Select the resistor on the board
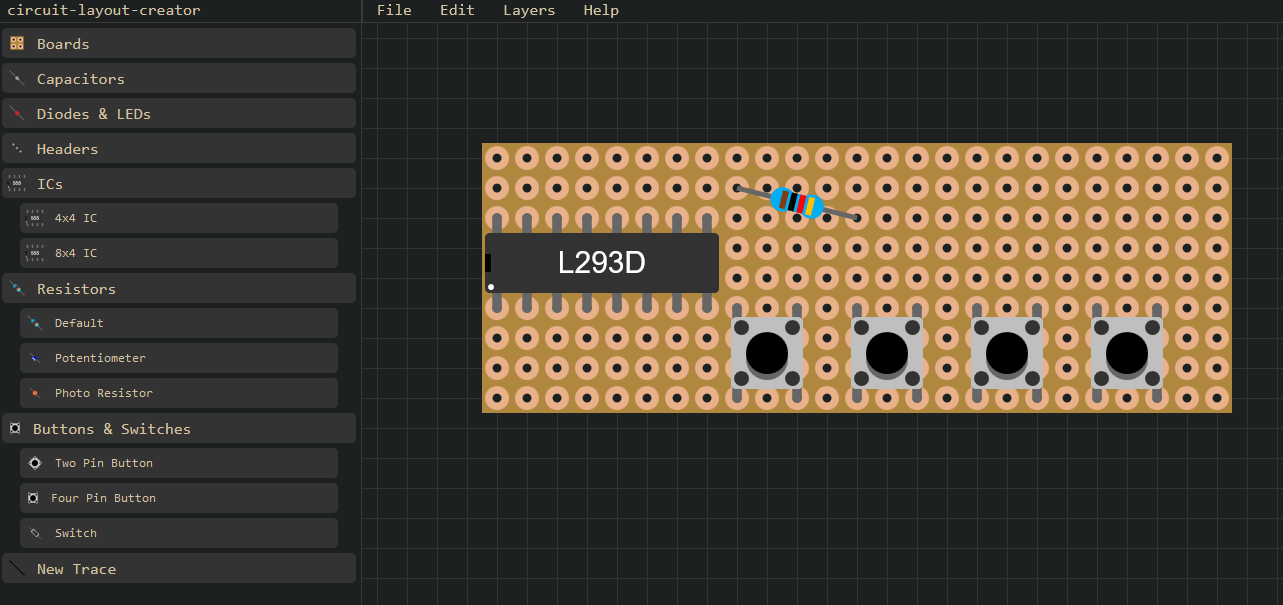This screenshot has height=605, width=1283. tap(797, 203)
